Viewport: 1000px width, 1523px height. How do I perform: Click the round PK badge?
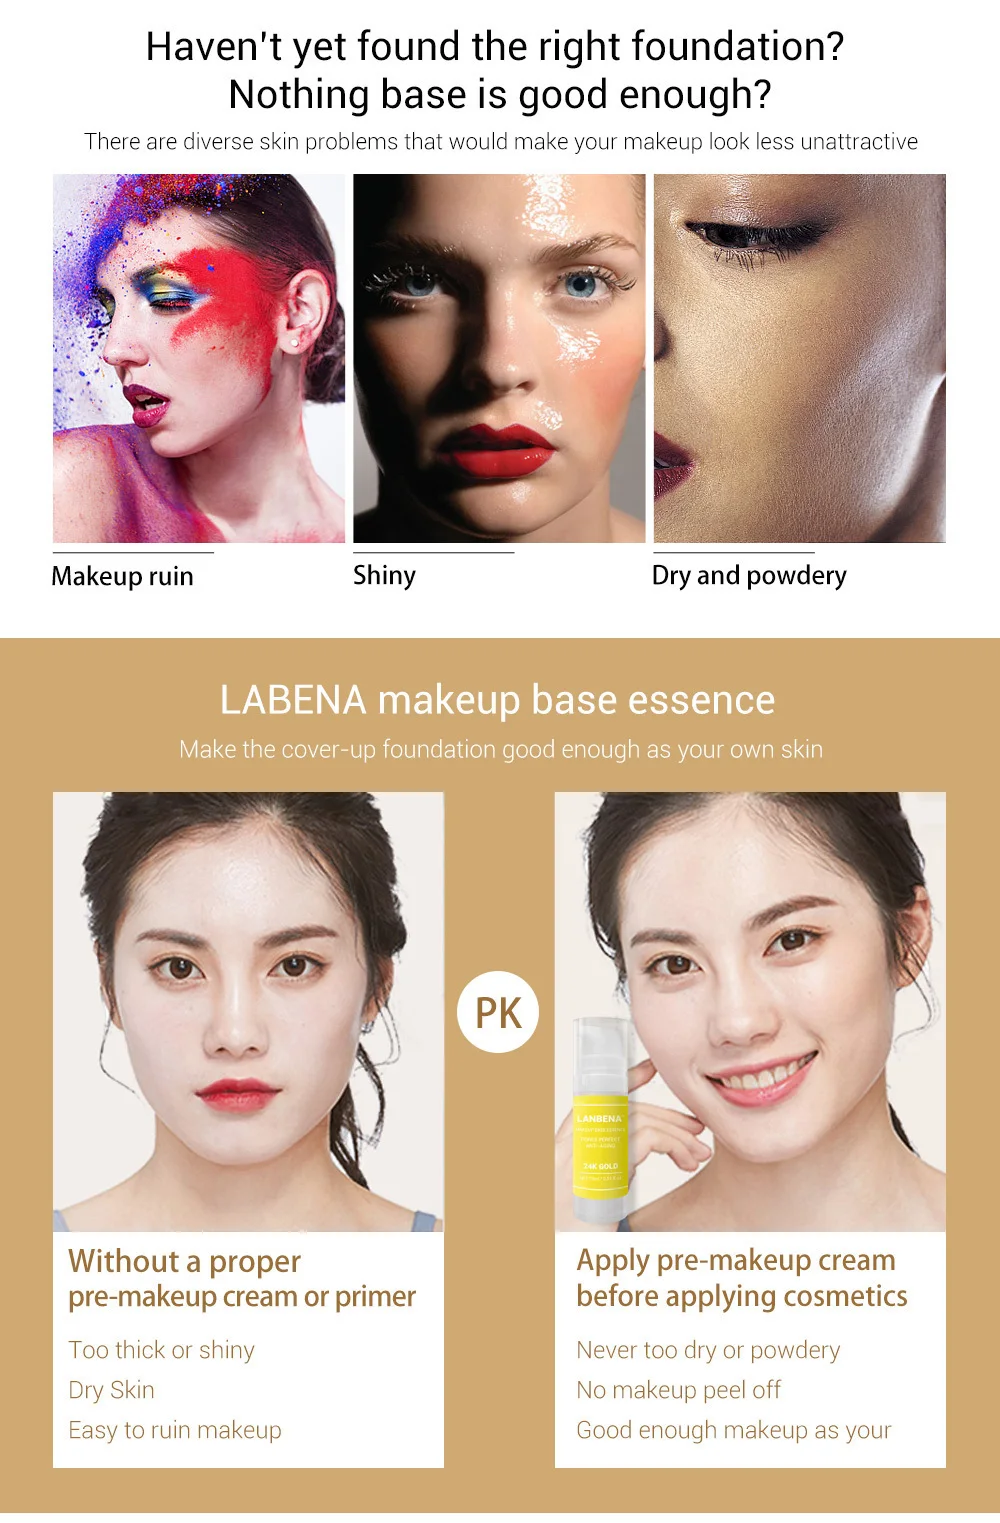tap(498, 1012)
